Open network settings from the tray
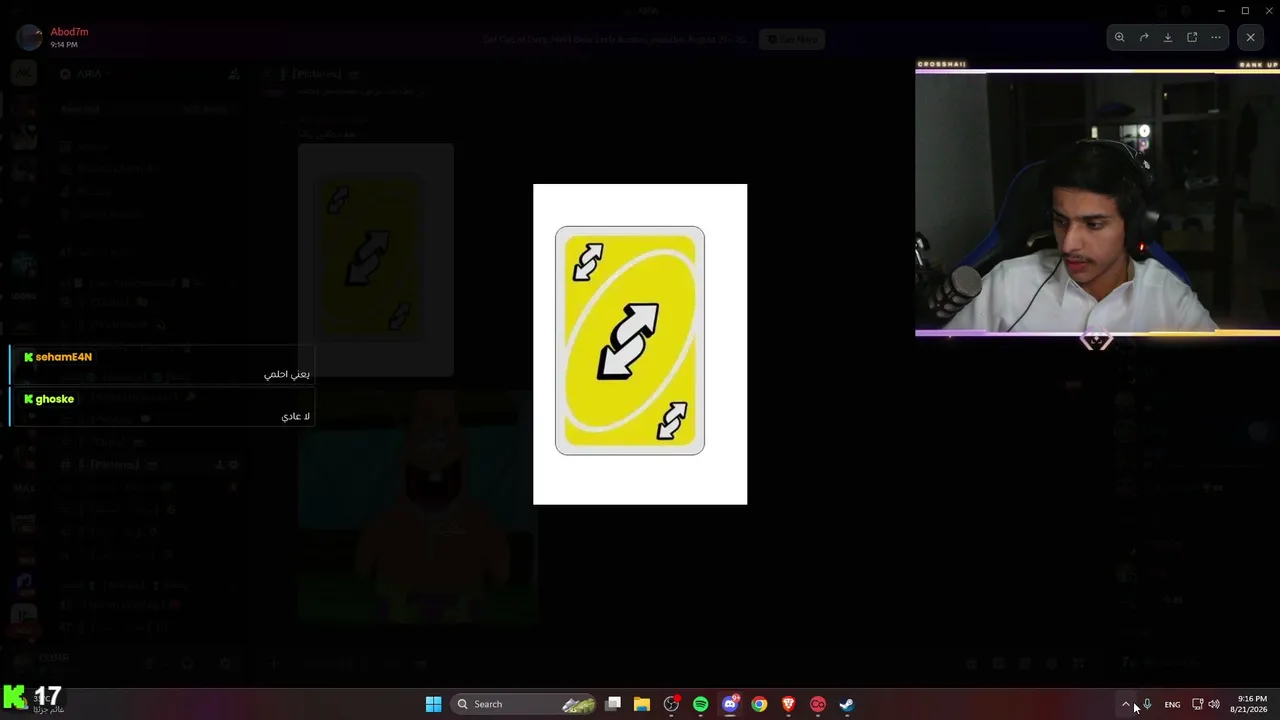1280x720 pixels. (1197, 704)
